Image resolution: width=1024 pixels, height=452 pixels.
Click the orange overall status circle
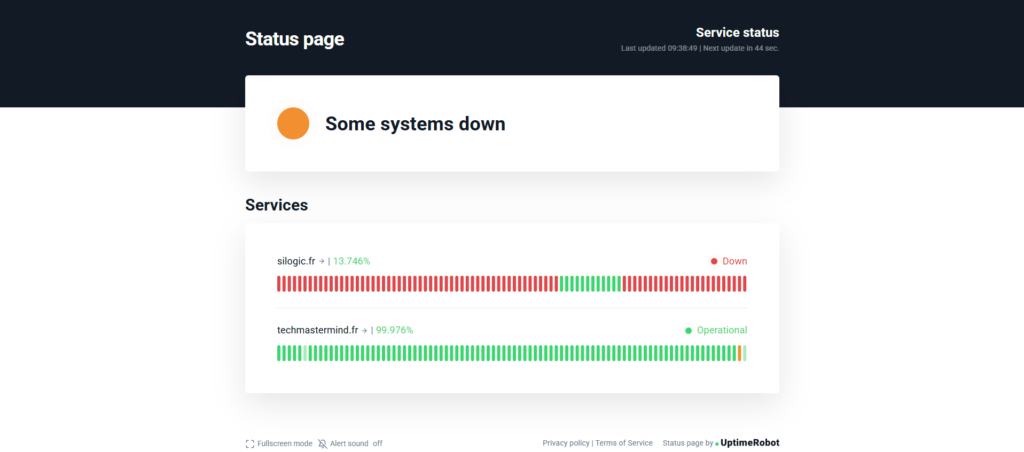point(293,124)
